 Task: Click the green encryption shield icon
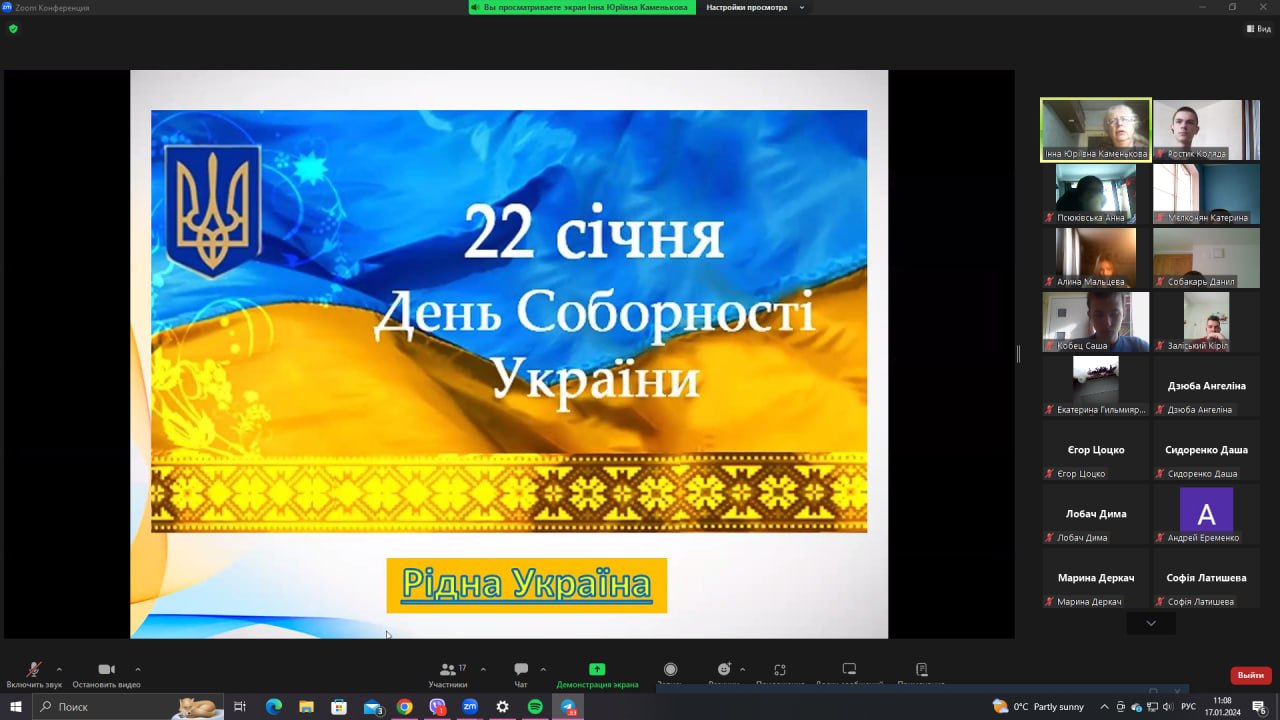pyautogui.click(x=13, y=29)
